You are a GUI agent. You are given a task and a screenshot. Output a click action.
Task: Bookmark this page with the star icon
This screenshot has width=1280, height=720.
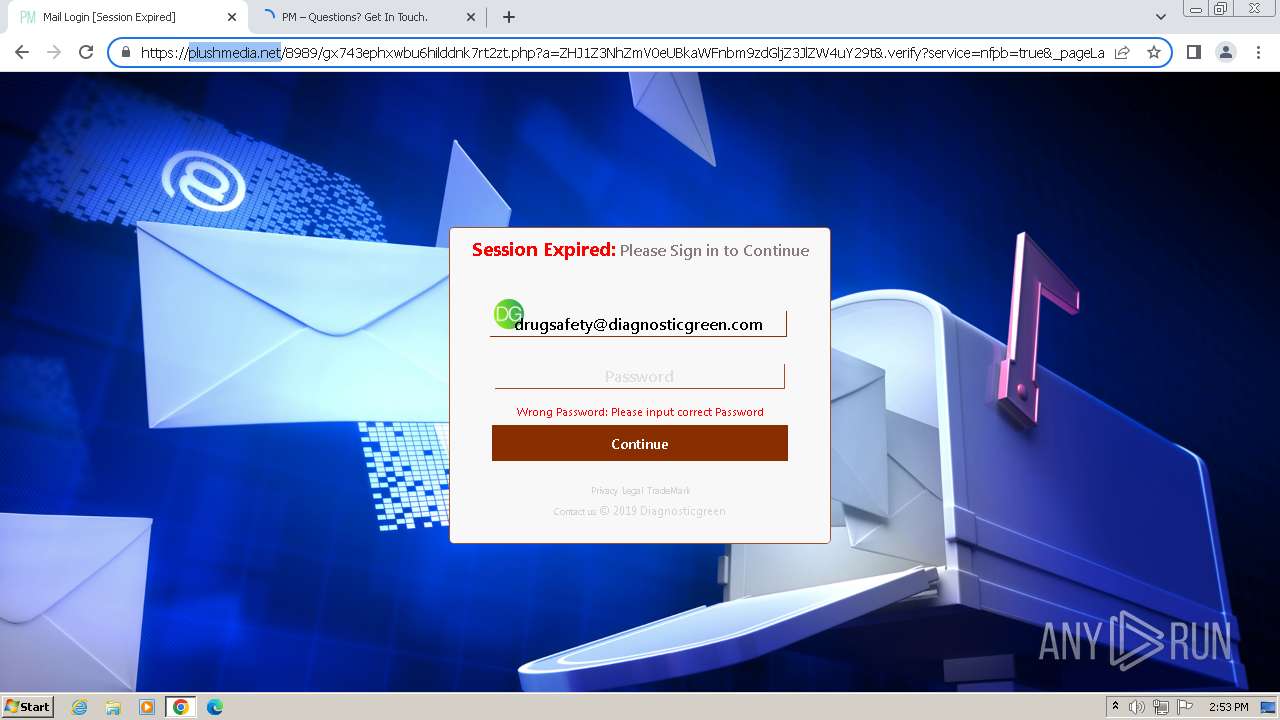coord(1154,53)
